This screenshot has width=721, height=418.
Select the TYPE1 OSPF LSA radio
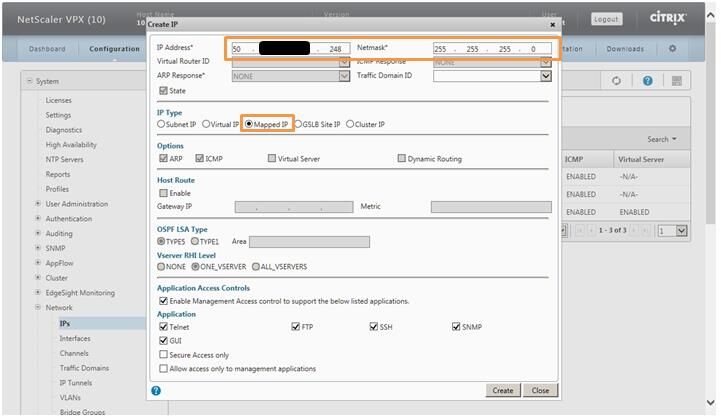pyautogui.click(x=195, y=241)
